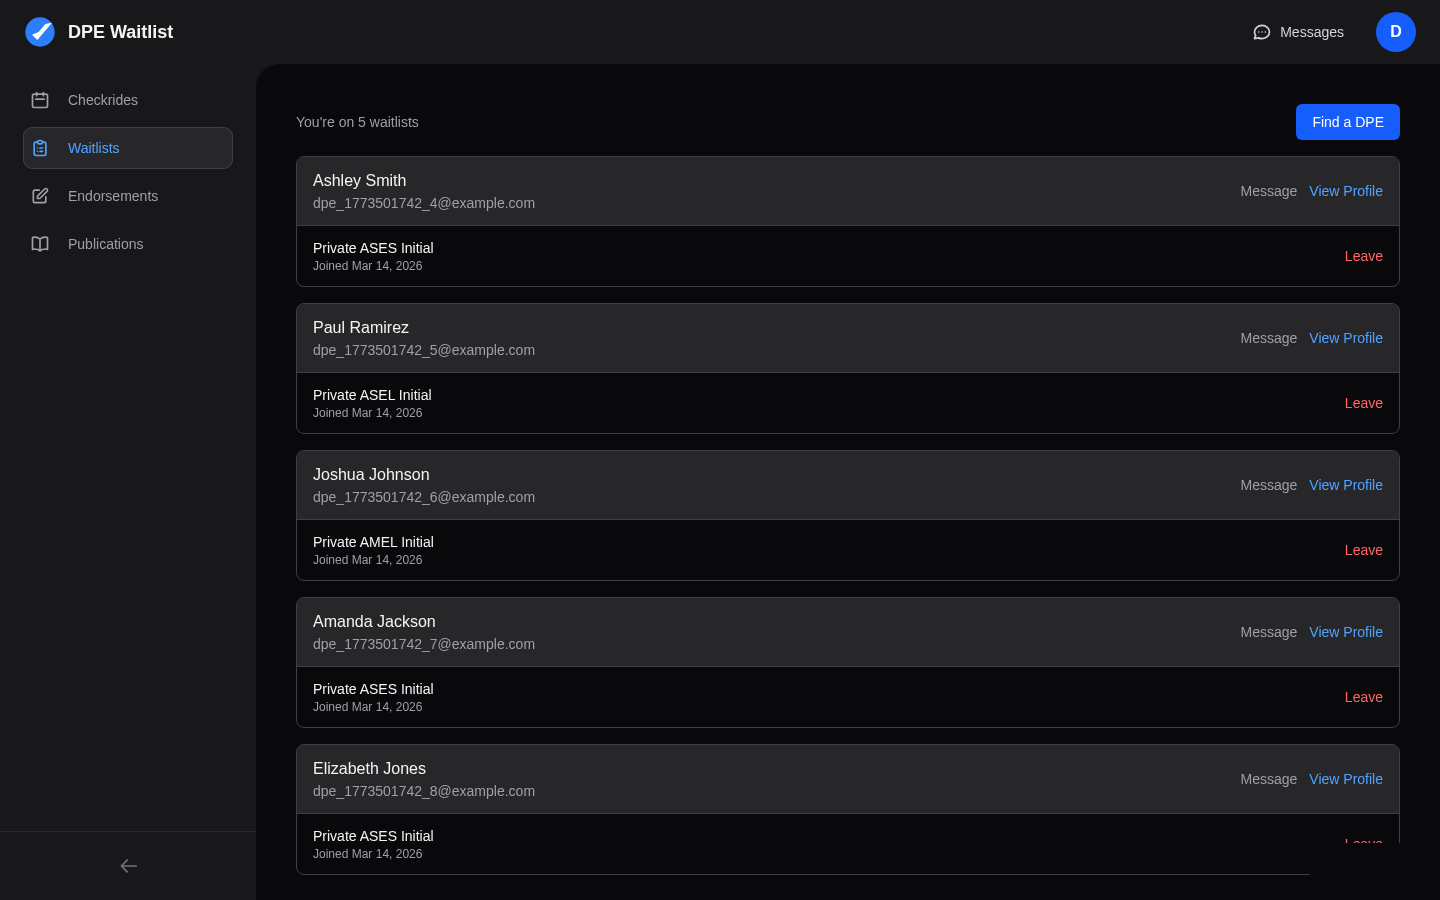
Task: View Joshua Johnson's profile
Action: (x=1345, y=485)
